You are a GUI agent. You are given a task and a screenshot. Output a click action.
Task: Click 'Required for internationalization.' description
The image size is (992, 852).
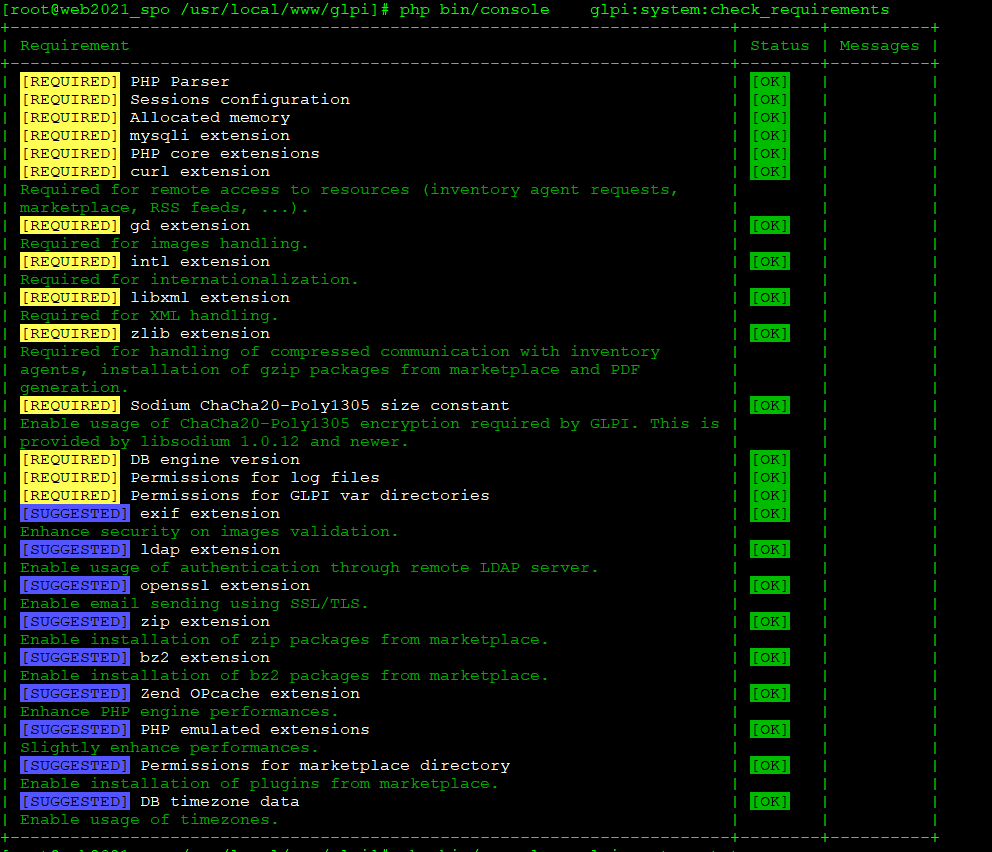coord(189,280)
